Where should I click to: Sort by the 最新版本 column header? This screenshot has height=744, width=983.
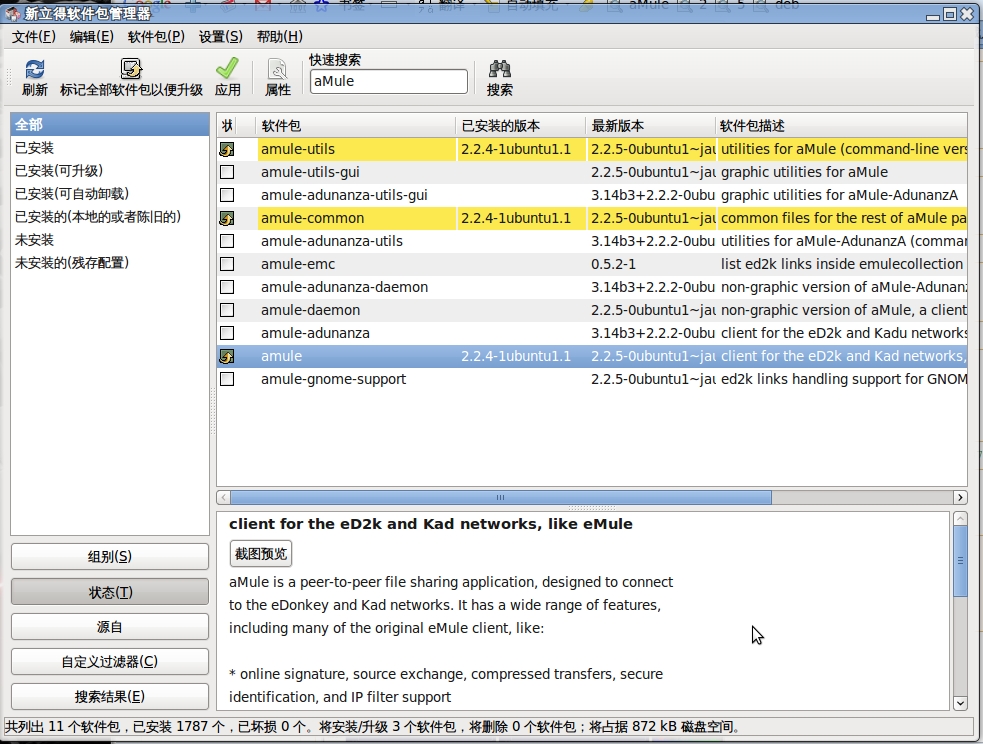point(650,126)
